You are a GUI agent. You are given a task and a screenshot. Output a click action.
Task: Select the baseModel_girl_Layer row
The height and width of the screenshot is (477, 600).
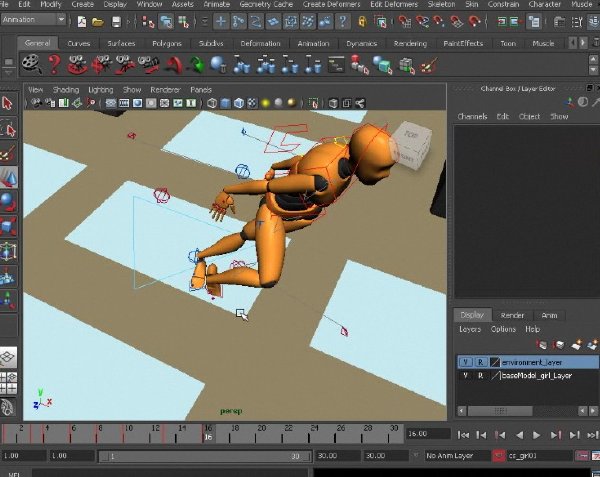click(528, 376)
